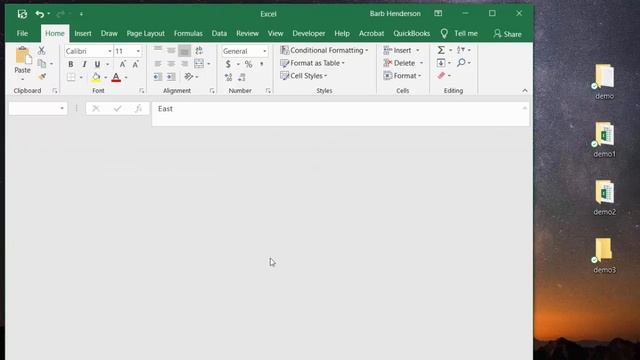Apply yellow Fill Color bucket
The image size is (640, 360).
(96, 77)
